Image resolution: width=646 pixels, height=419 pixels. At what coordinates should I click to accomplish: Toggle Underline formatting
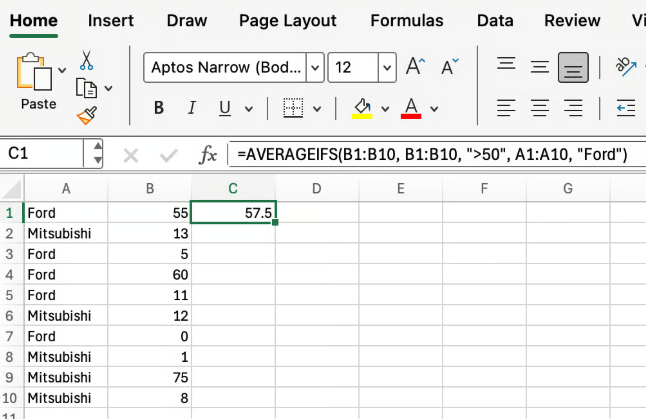(223, 108)
